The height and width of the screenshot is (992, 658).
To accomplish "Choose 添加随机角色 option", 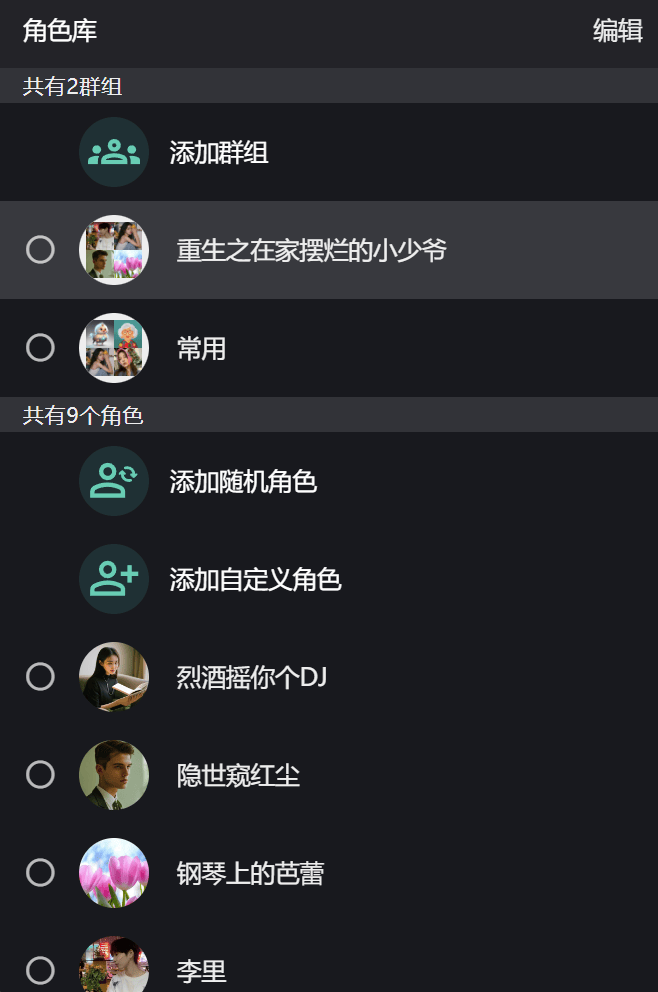I will pyautogui.click(x=243, y=482).
